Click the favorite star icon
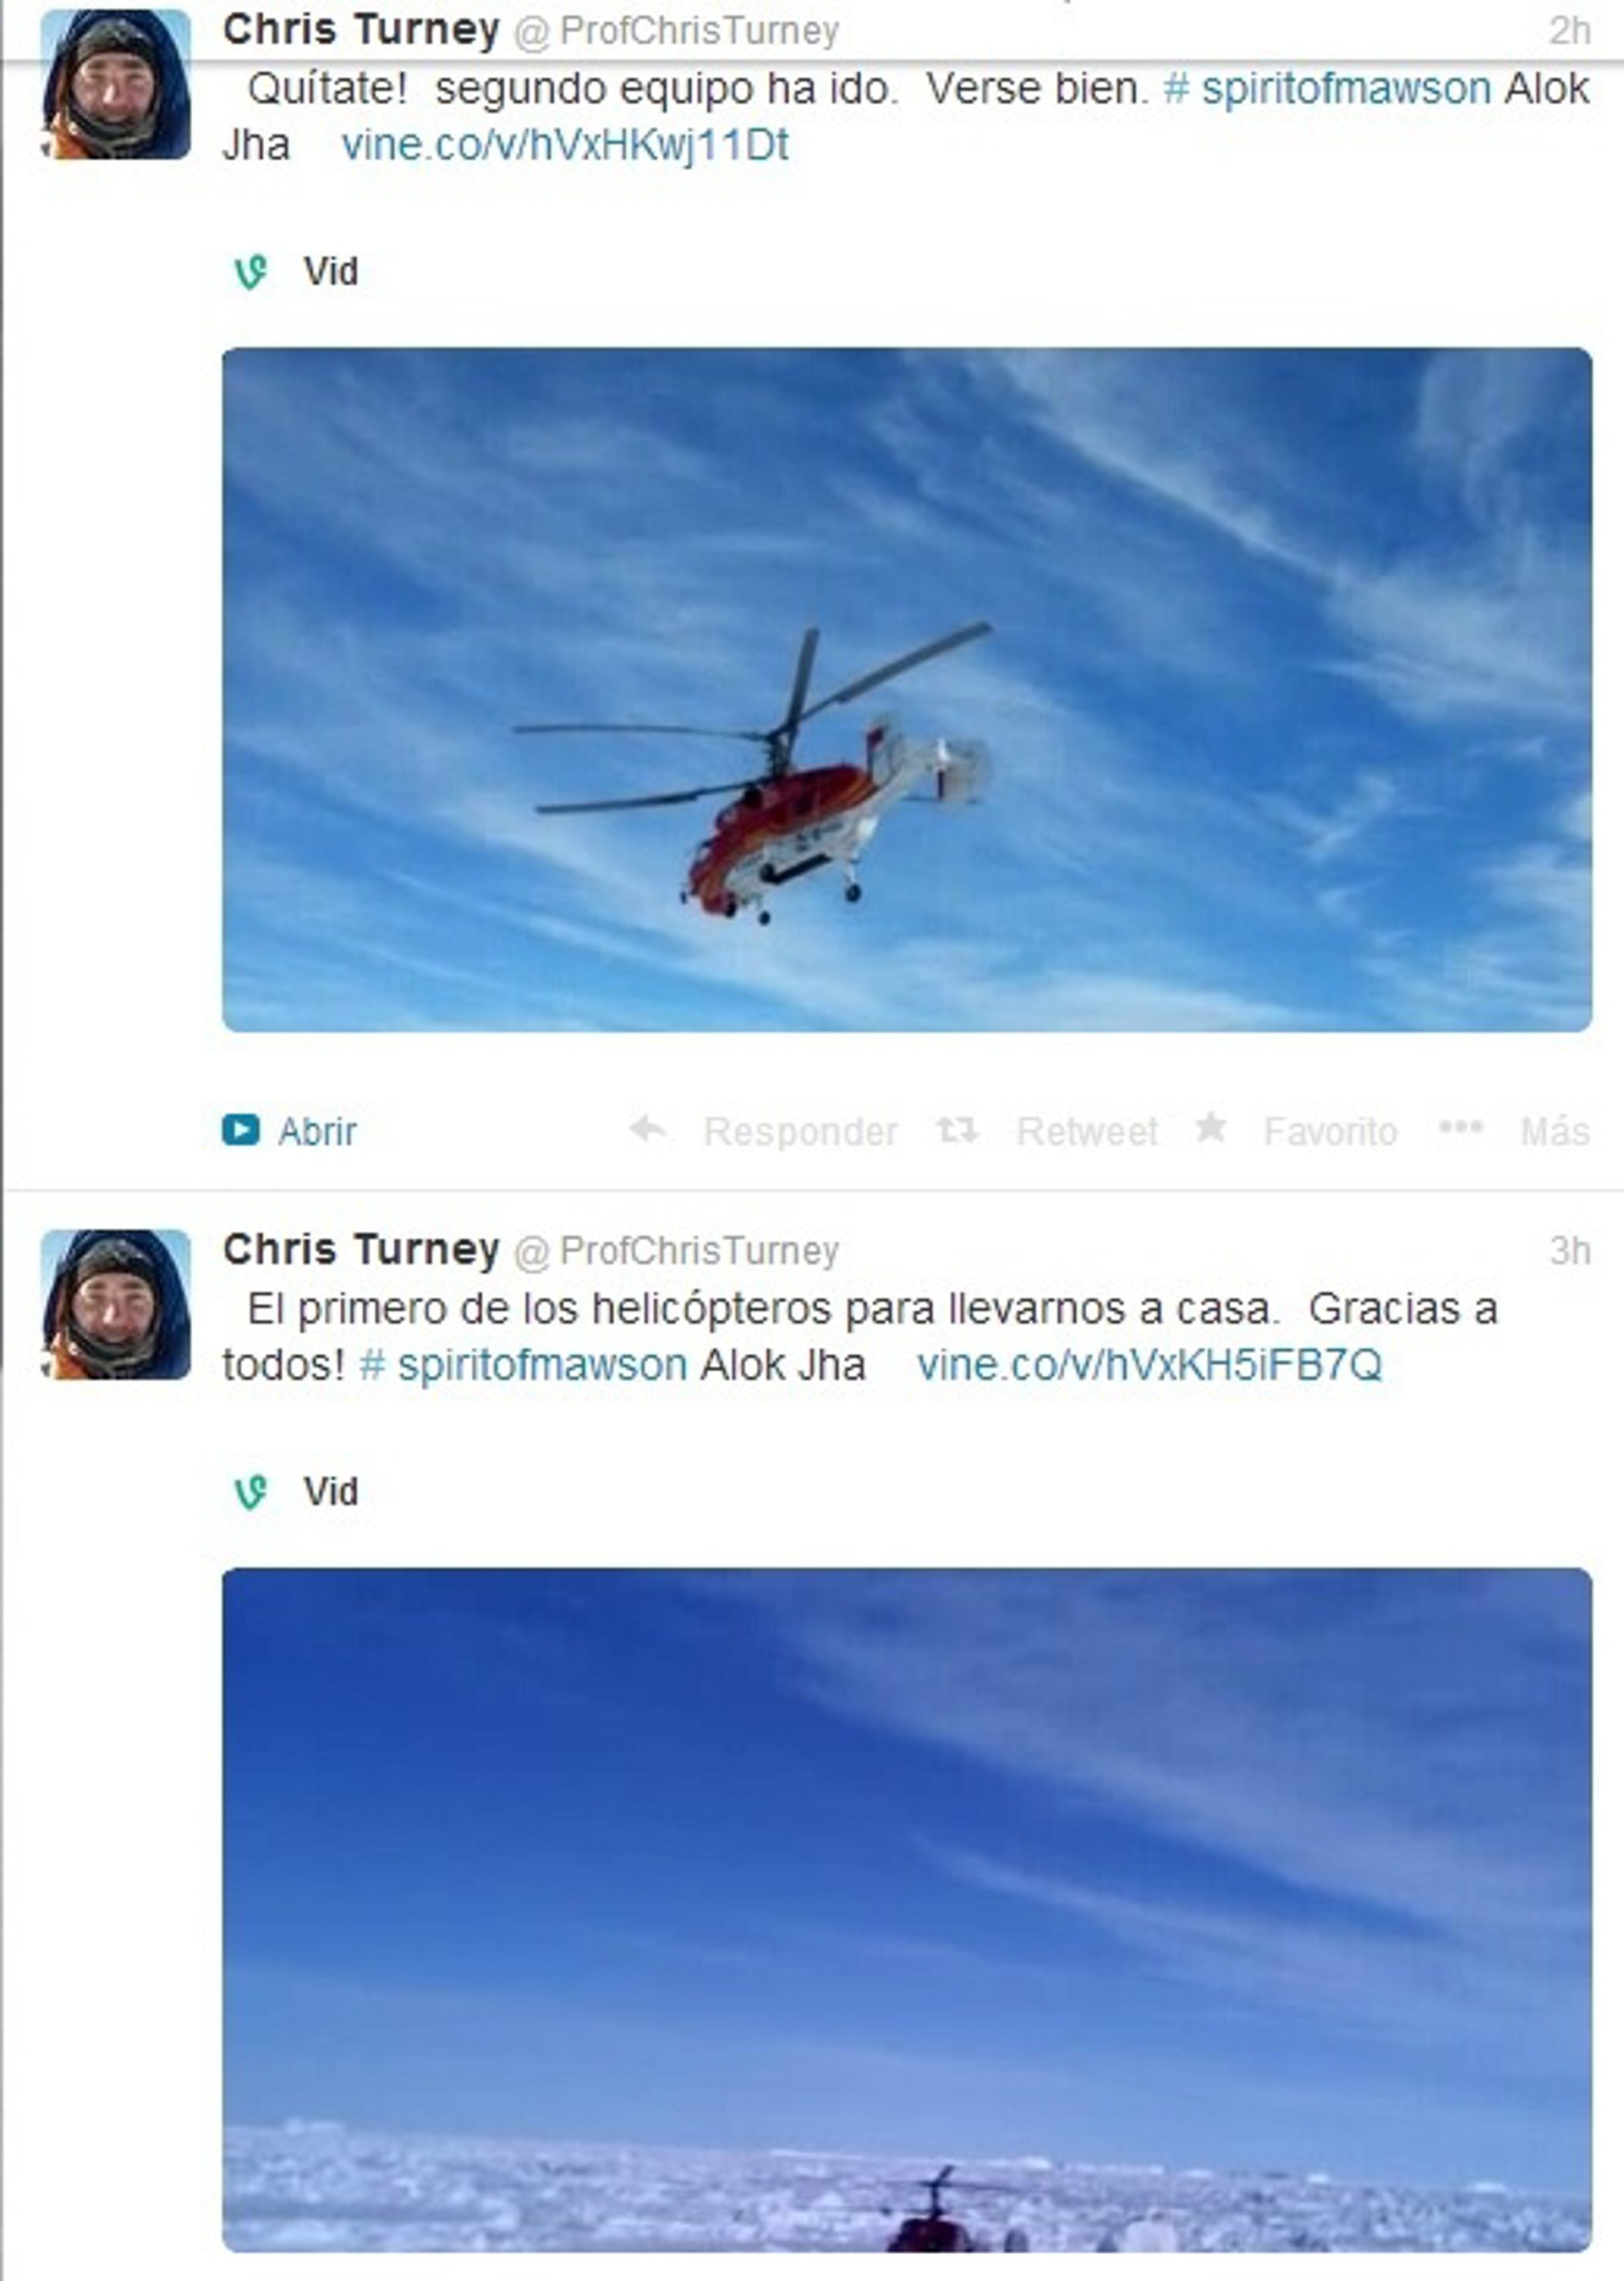 pyautogui.click(x=1211, y=1127)
